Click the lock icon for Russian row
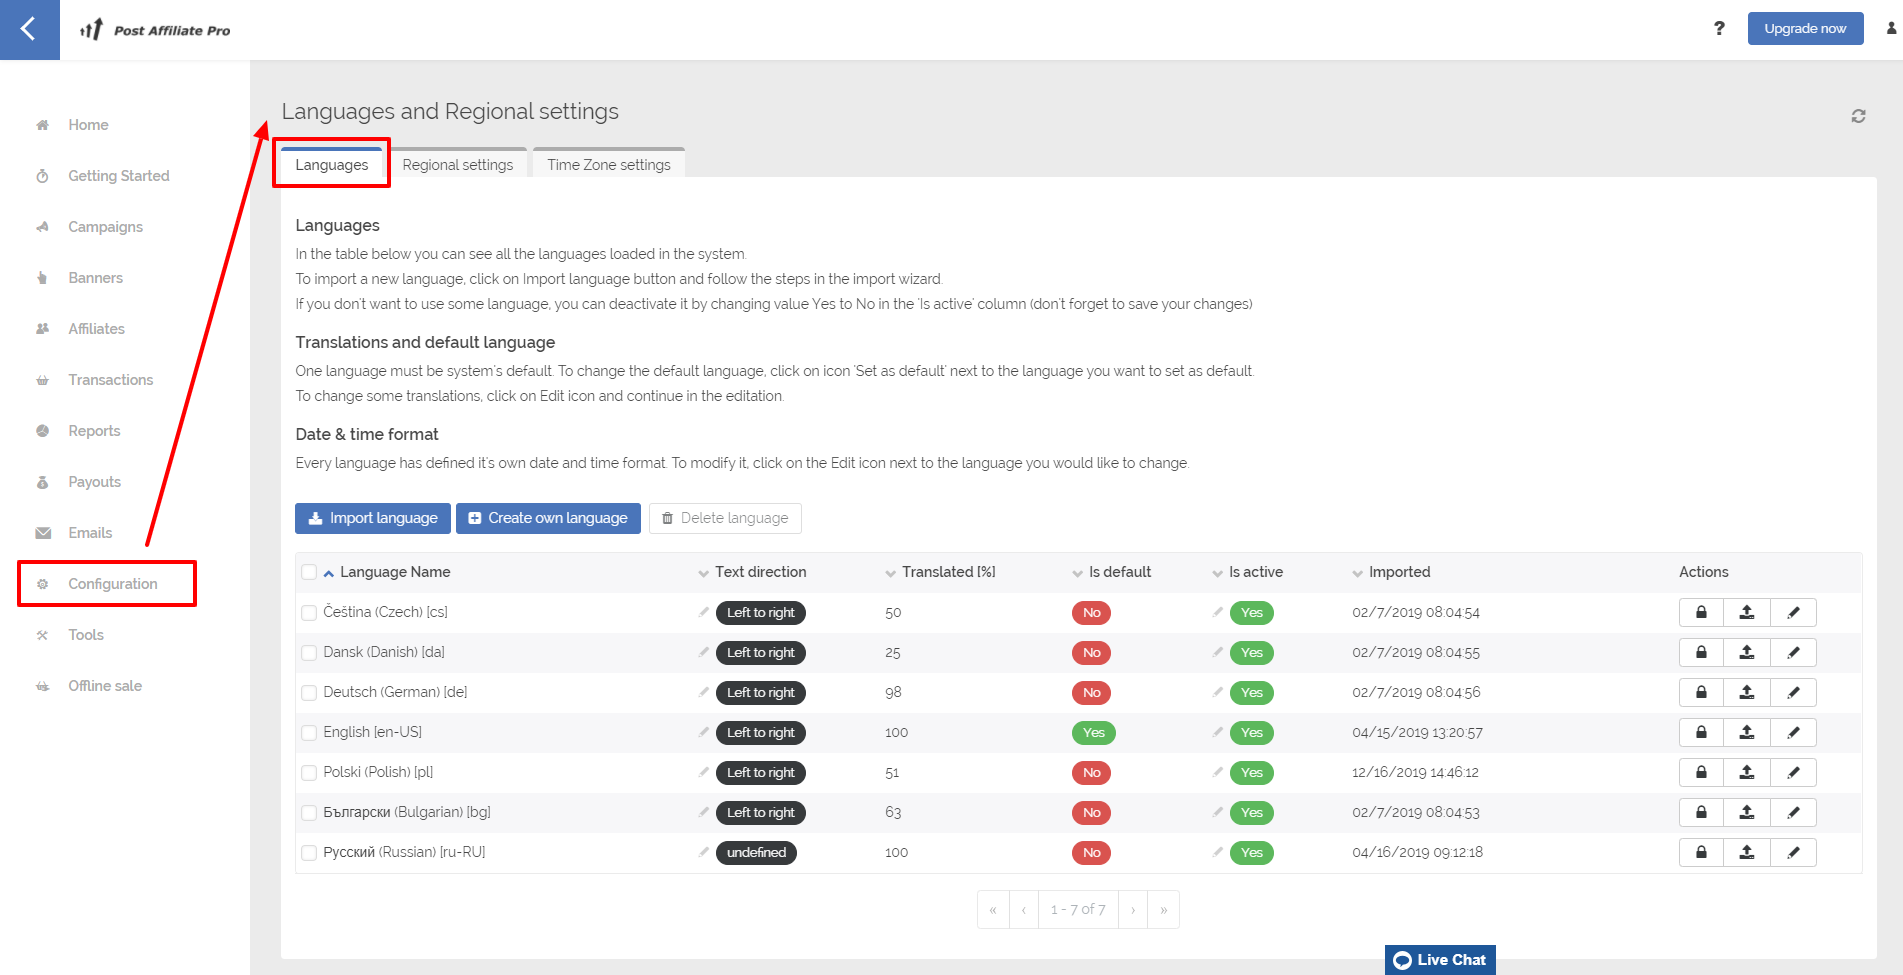The width and height of the screenshot is (1903, 975). 1701,852
